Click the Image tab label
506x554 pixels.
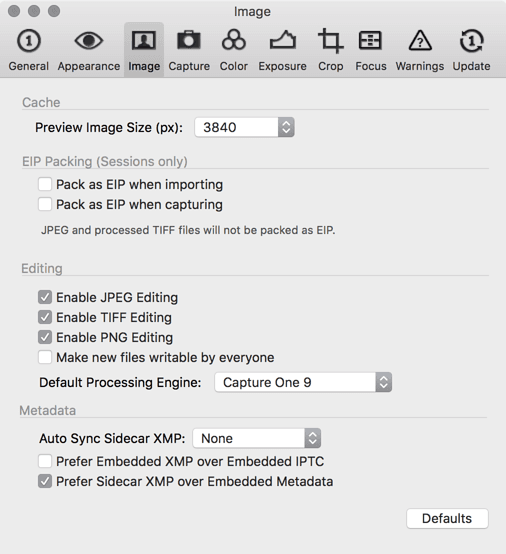click(x=144, y=66)
